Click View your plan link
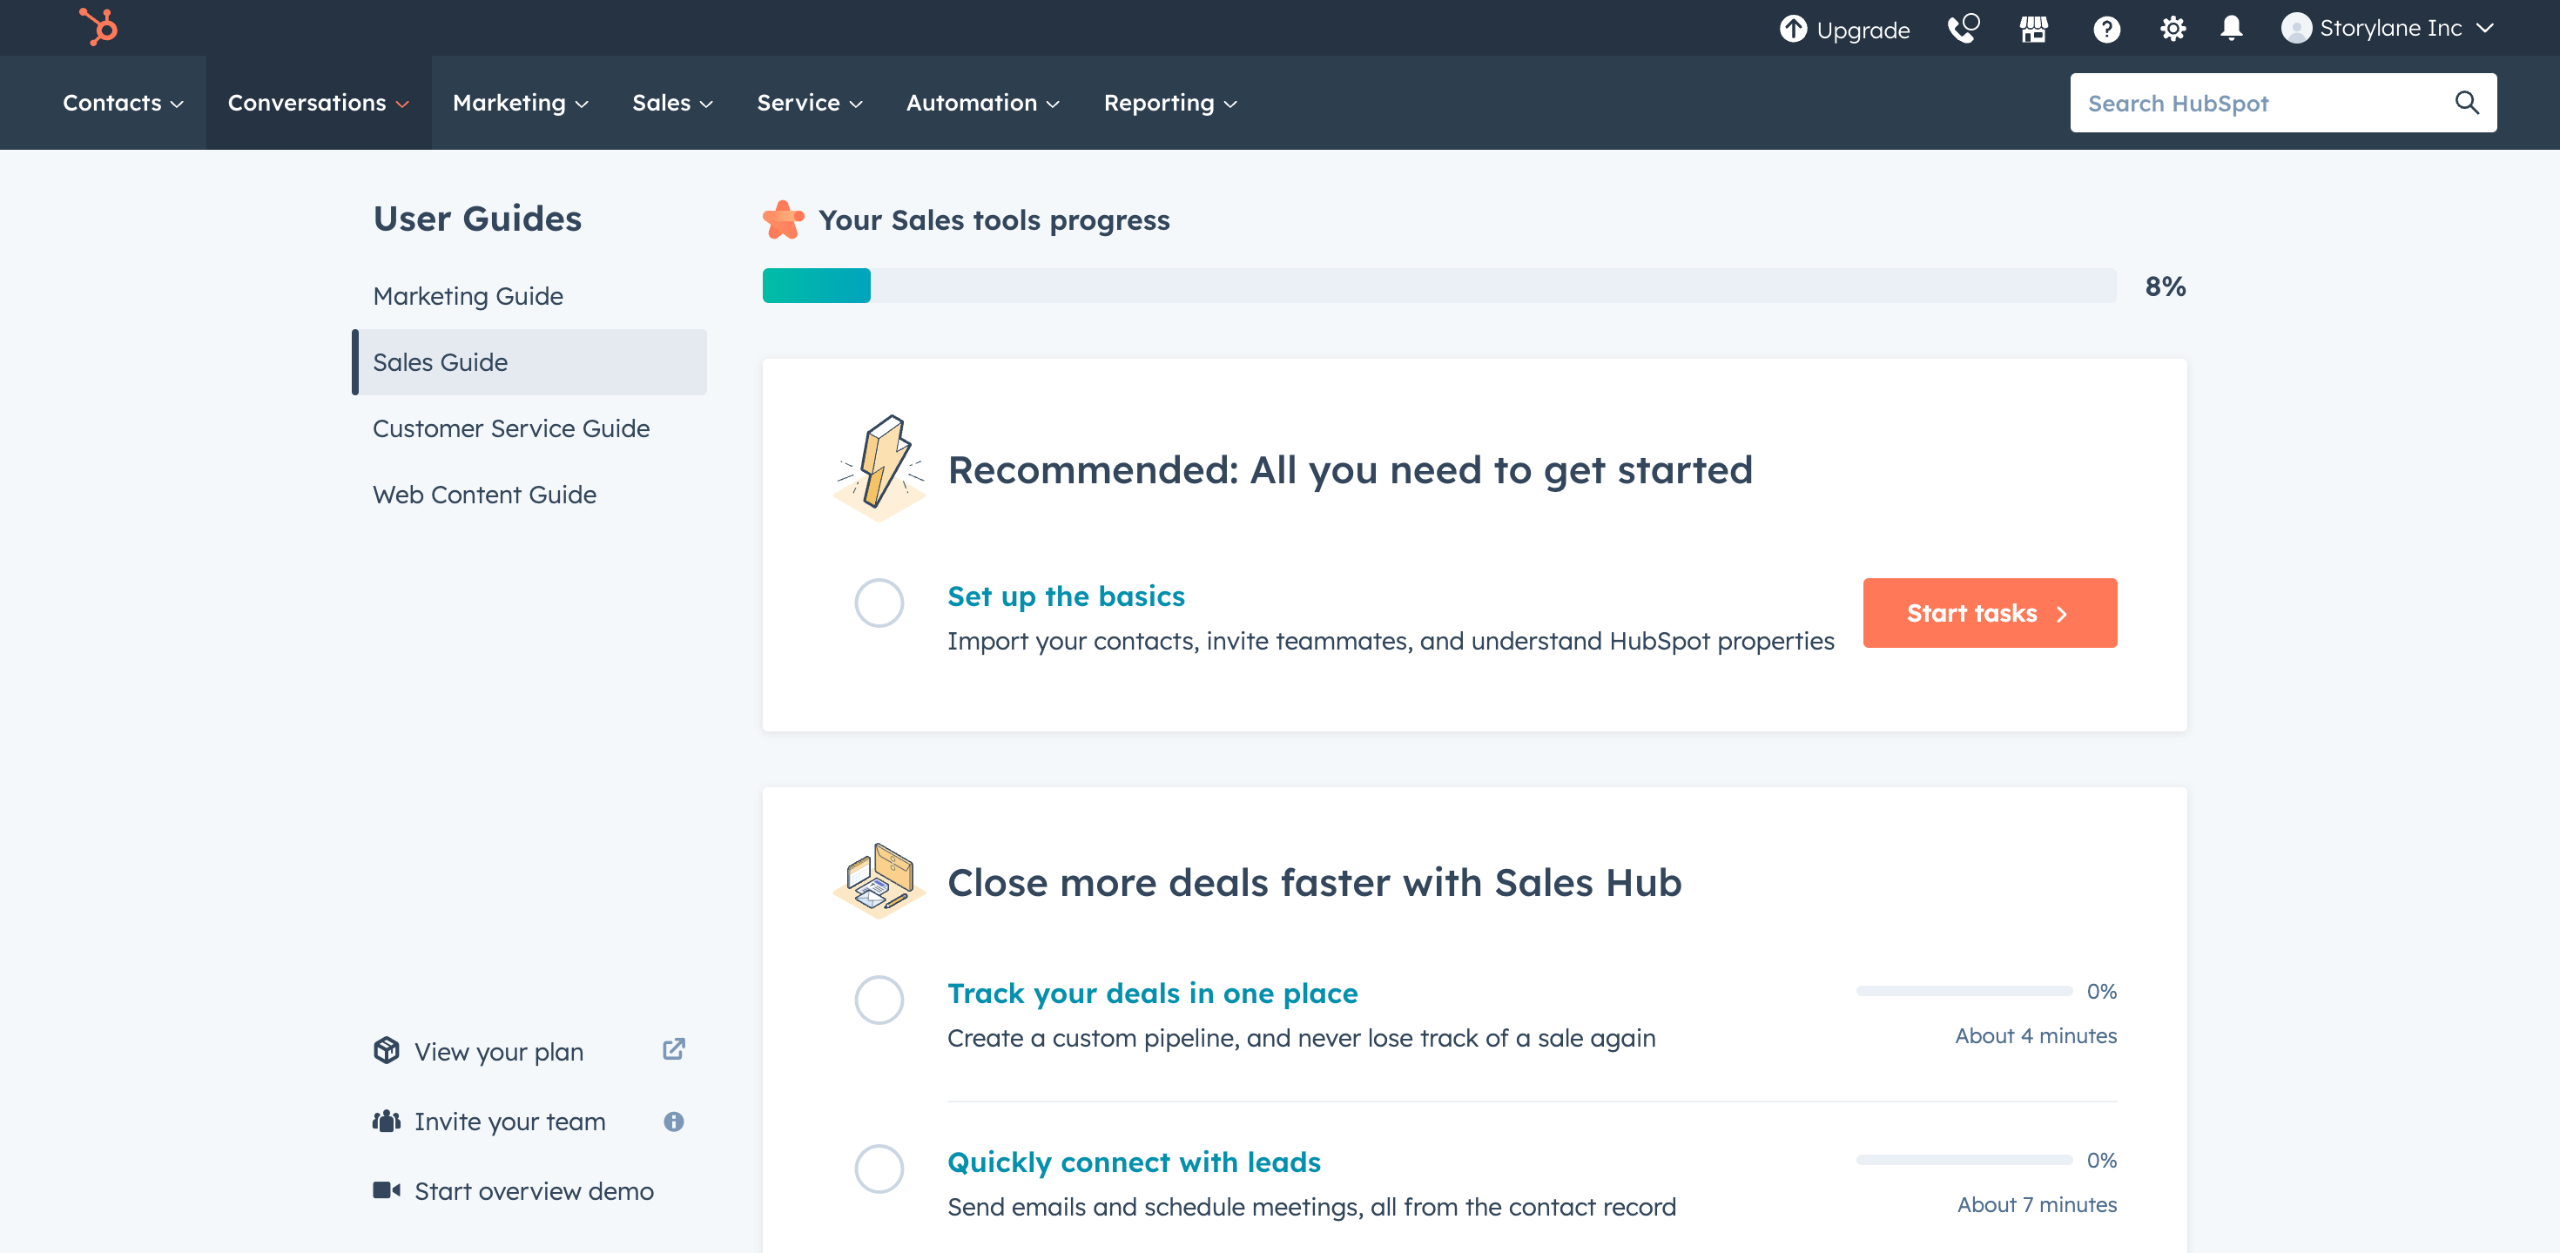 tap(499, 1051)
